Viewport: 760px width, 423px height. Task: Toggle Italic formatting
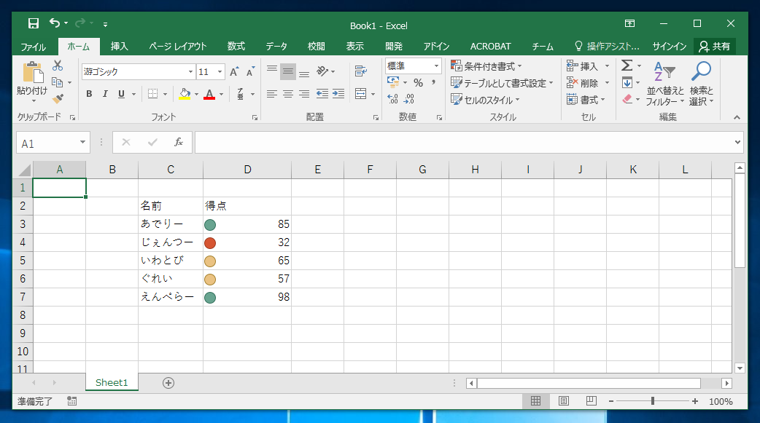point(105,94)
